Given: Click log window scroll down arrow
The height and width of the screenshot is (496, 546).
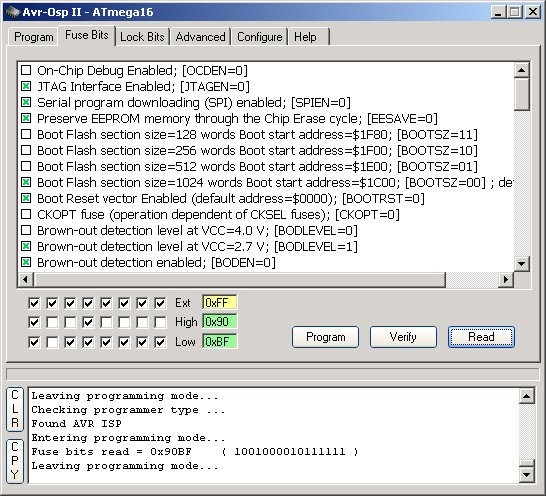Looking at the screenshot, I should tap(526, 474).
